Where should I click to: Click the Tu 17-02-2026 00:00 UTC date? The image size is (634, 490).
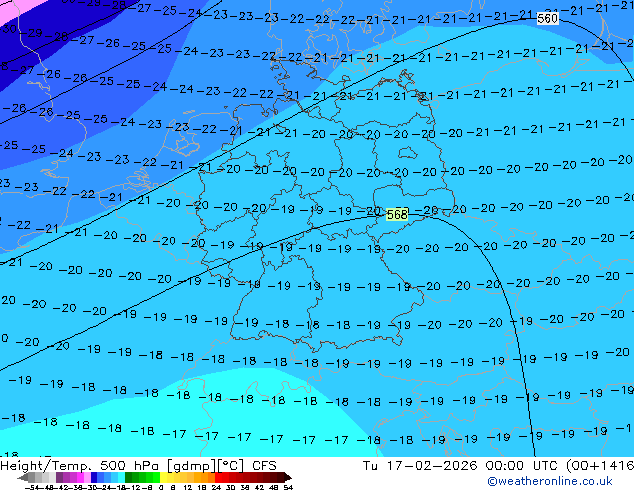(461, 465)
